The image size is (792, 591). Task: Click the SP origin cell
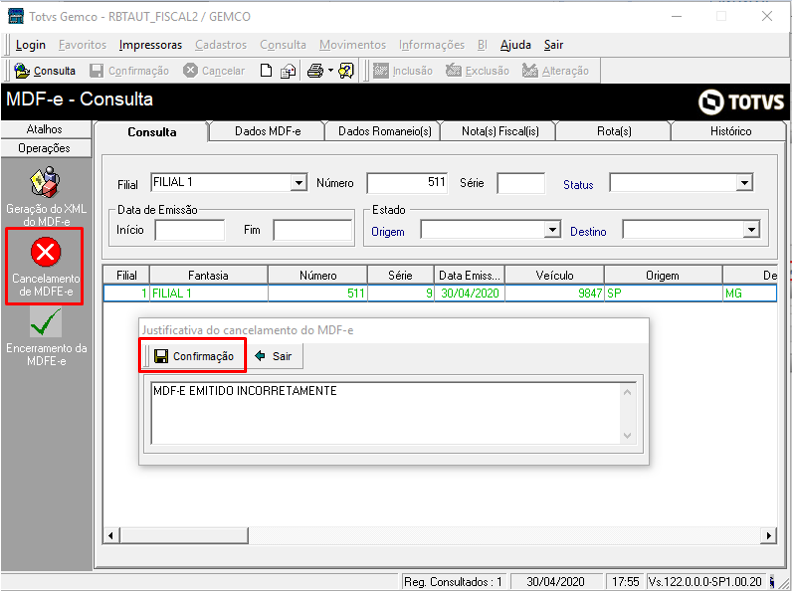pos(663,293)
